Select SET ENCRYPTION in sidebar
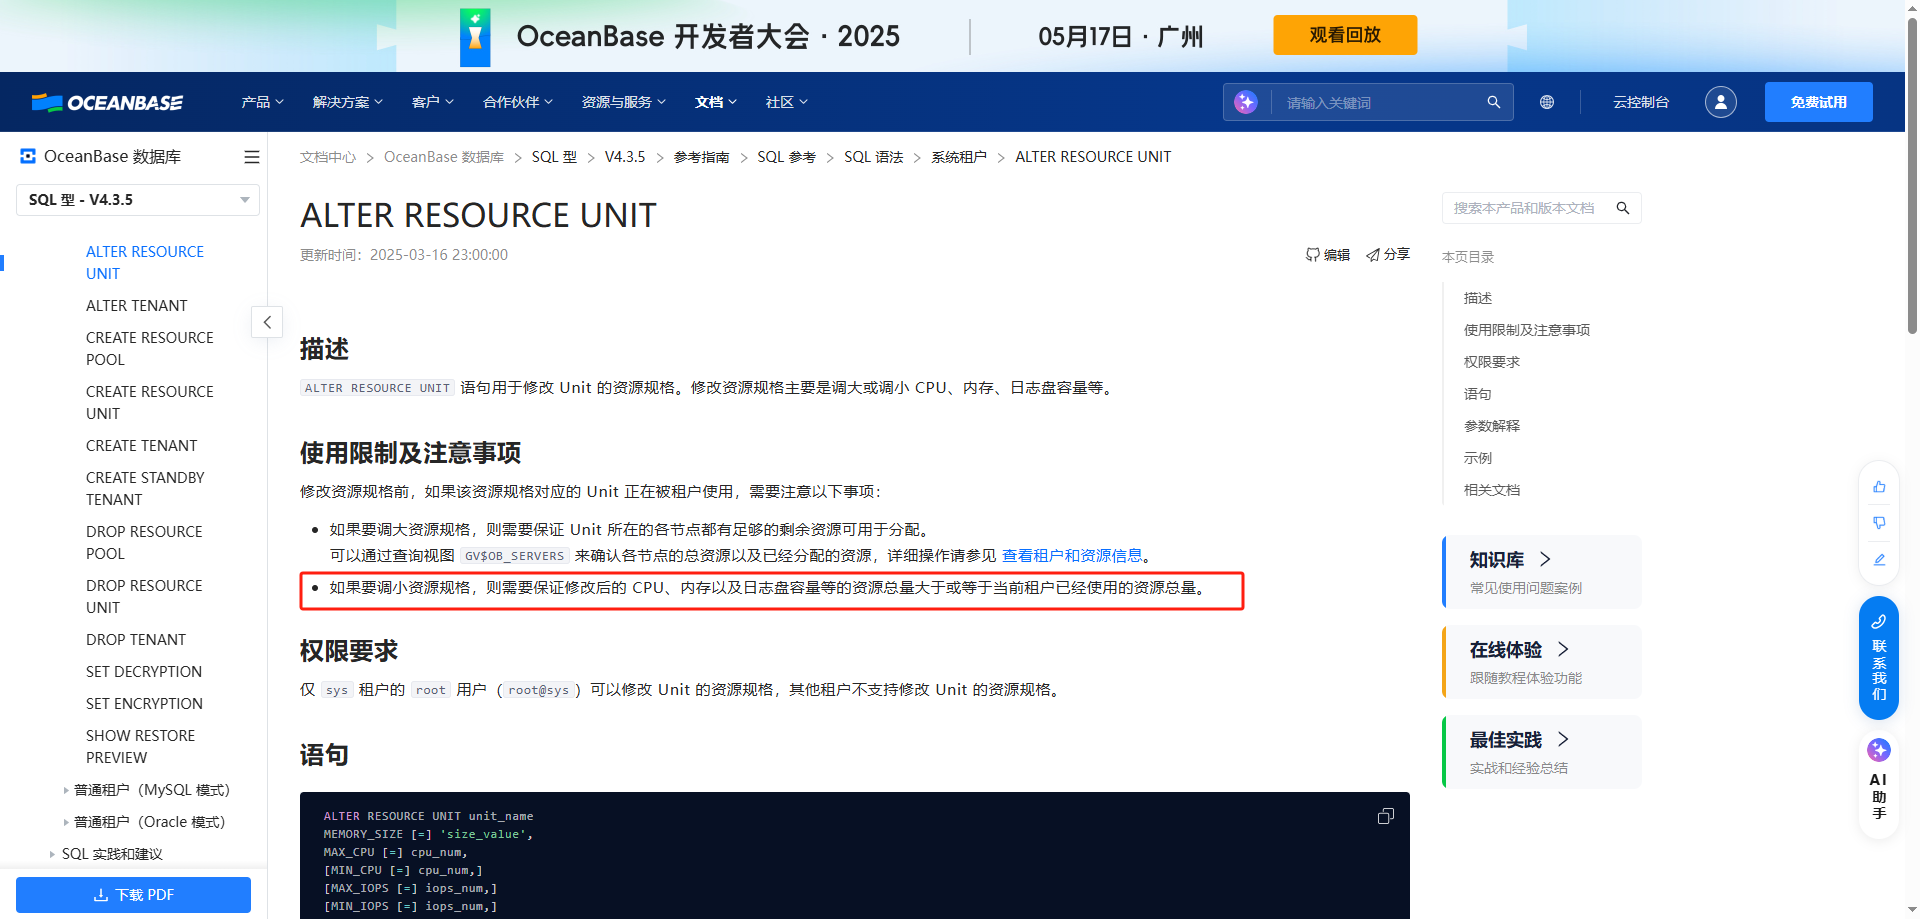Screen dimensions: 1920x919 coord(145,704)
